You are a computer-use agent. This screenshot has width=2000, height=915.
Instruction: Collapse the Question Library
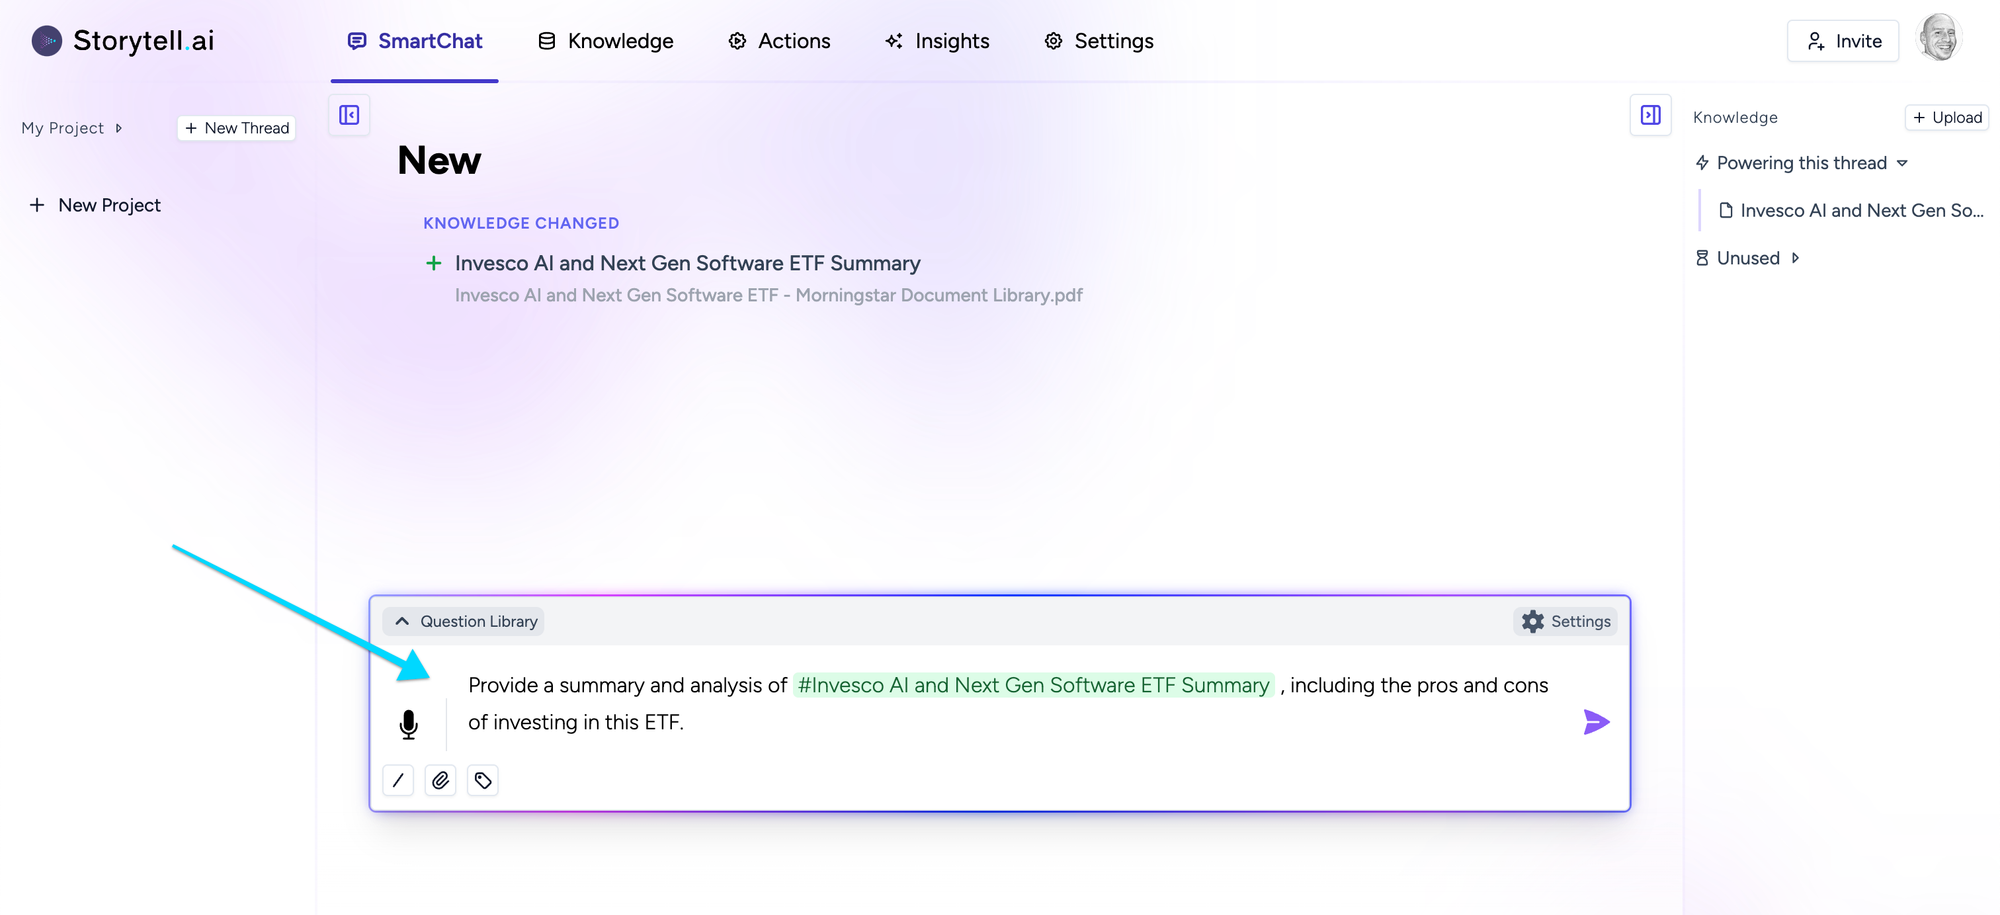pyautogui.click(x=464, y=621)
